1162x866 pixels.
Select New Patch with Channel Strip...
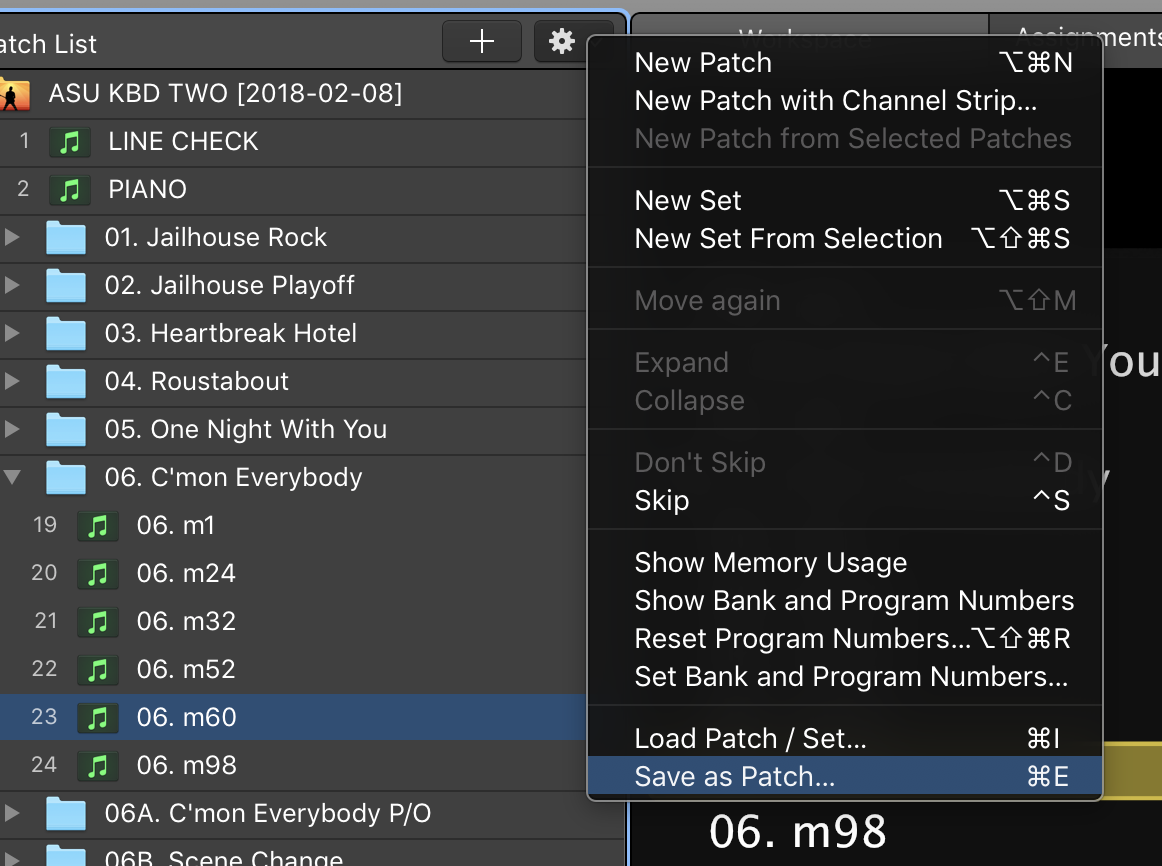pos(835,101)
